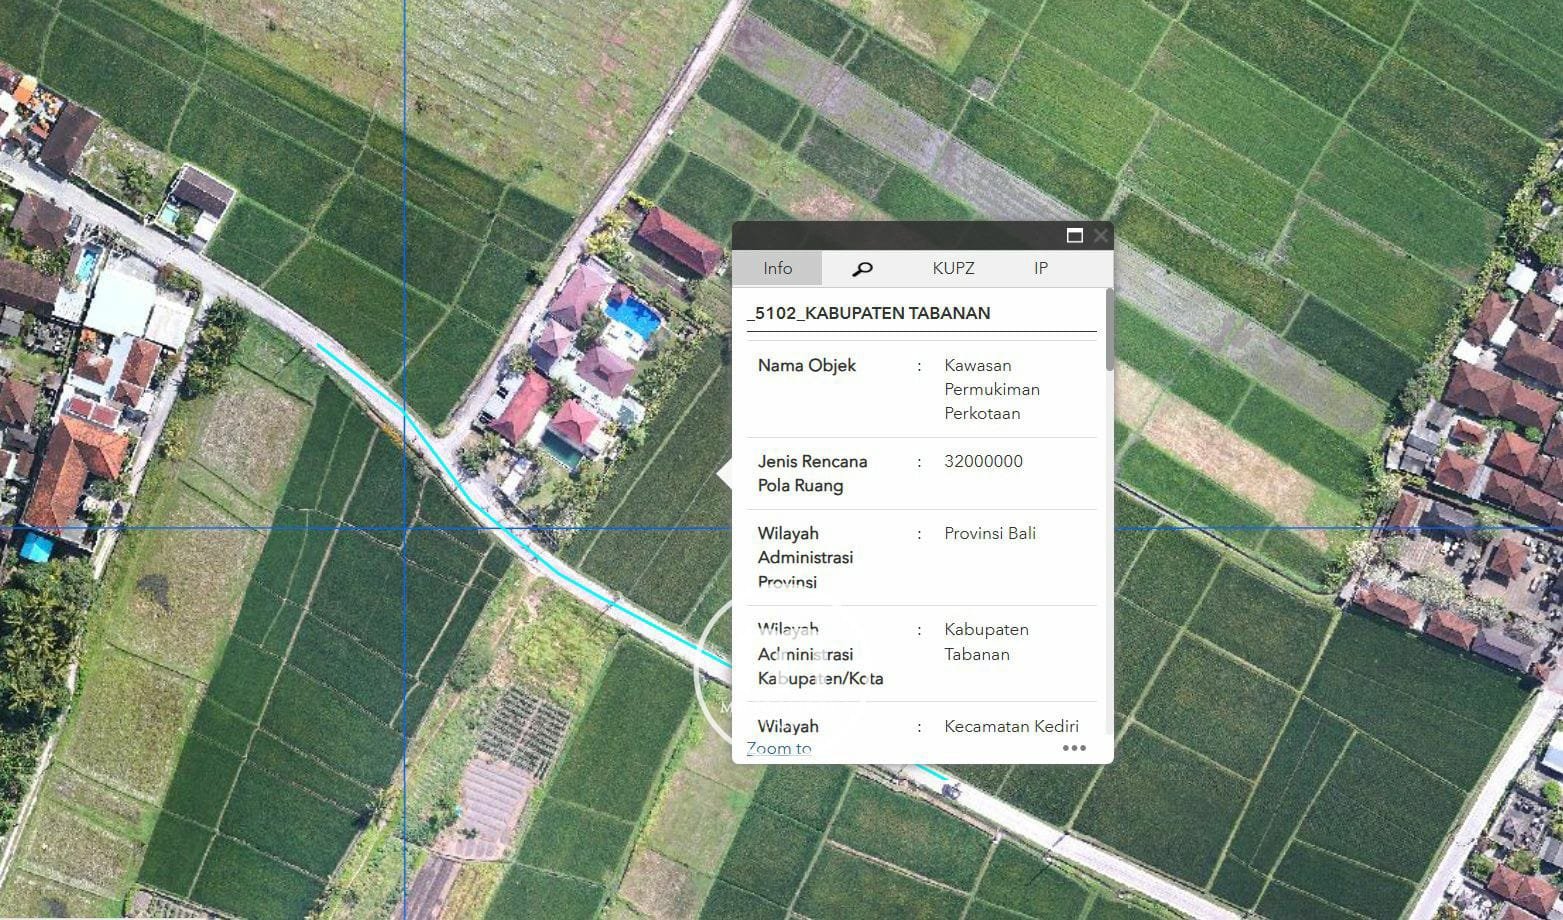Click the _5102_KABUPATEN TABANAN popup title
Screen dimensions: 1563x920
coord(868,313)
